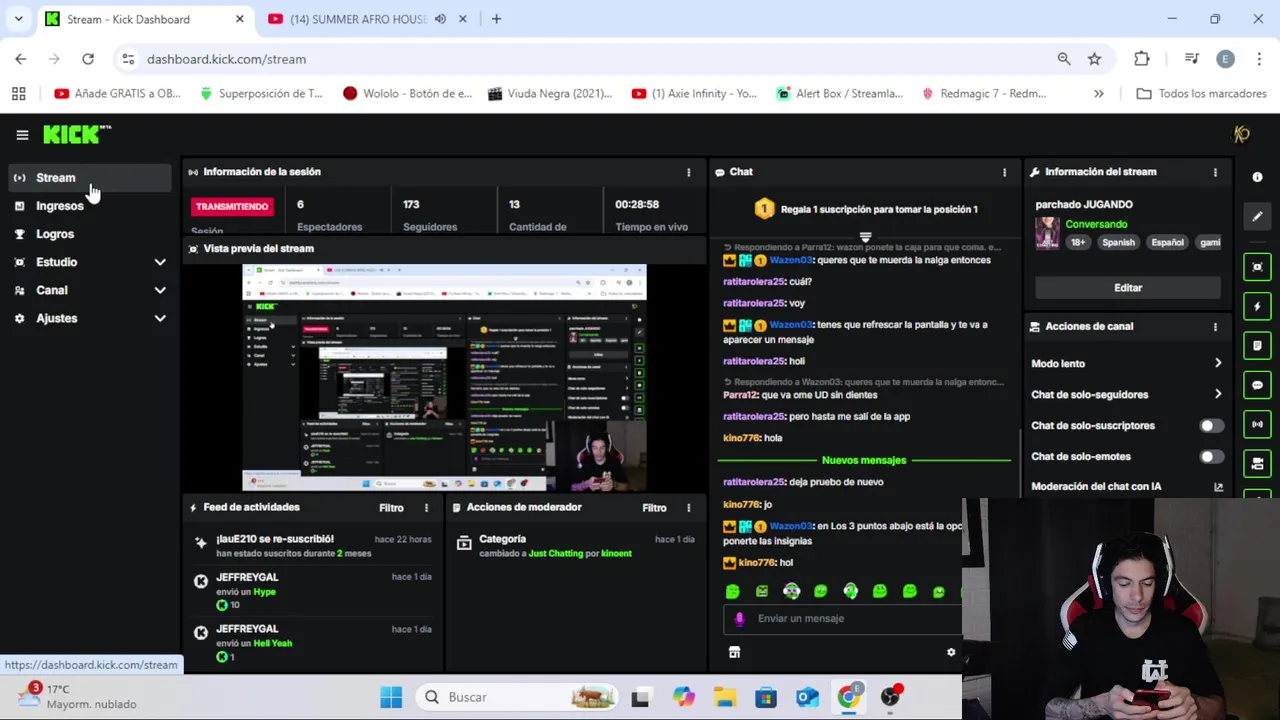Viewport: 1280px width, 720px height.
Task: Click the Enviar un mensaje input field
Action: point(842,619)
